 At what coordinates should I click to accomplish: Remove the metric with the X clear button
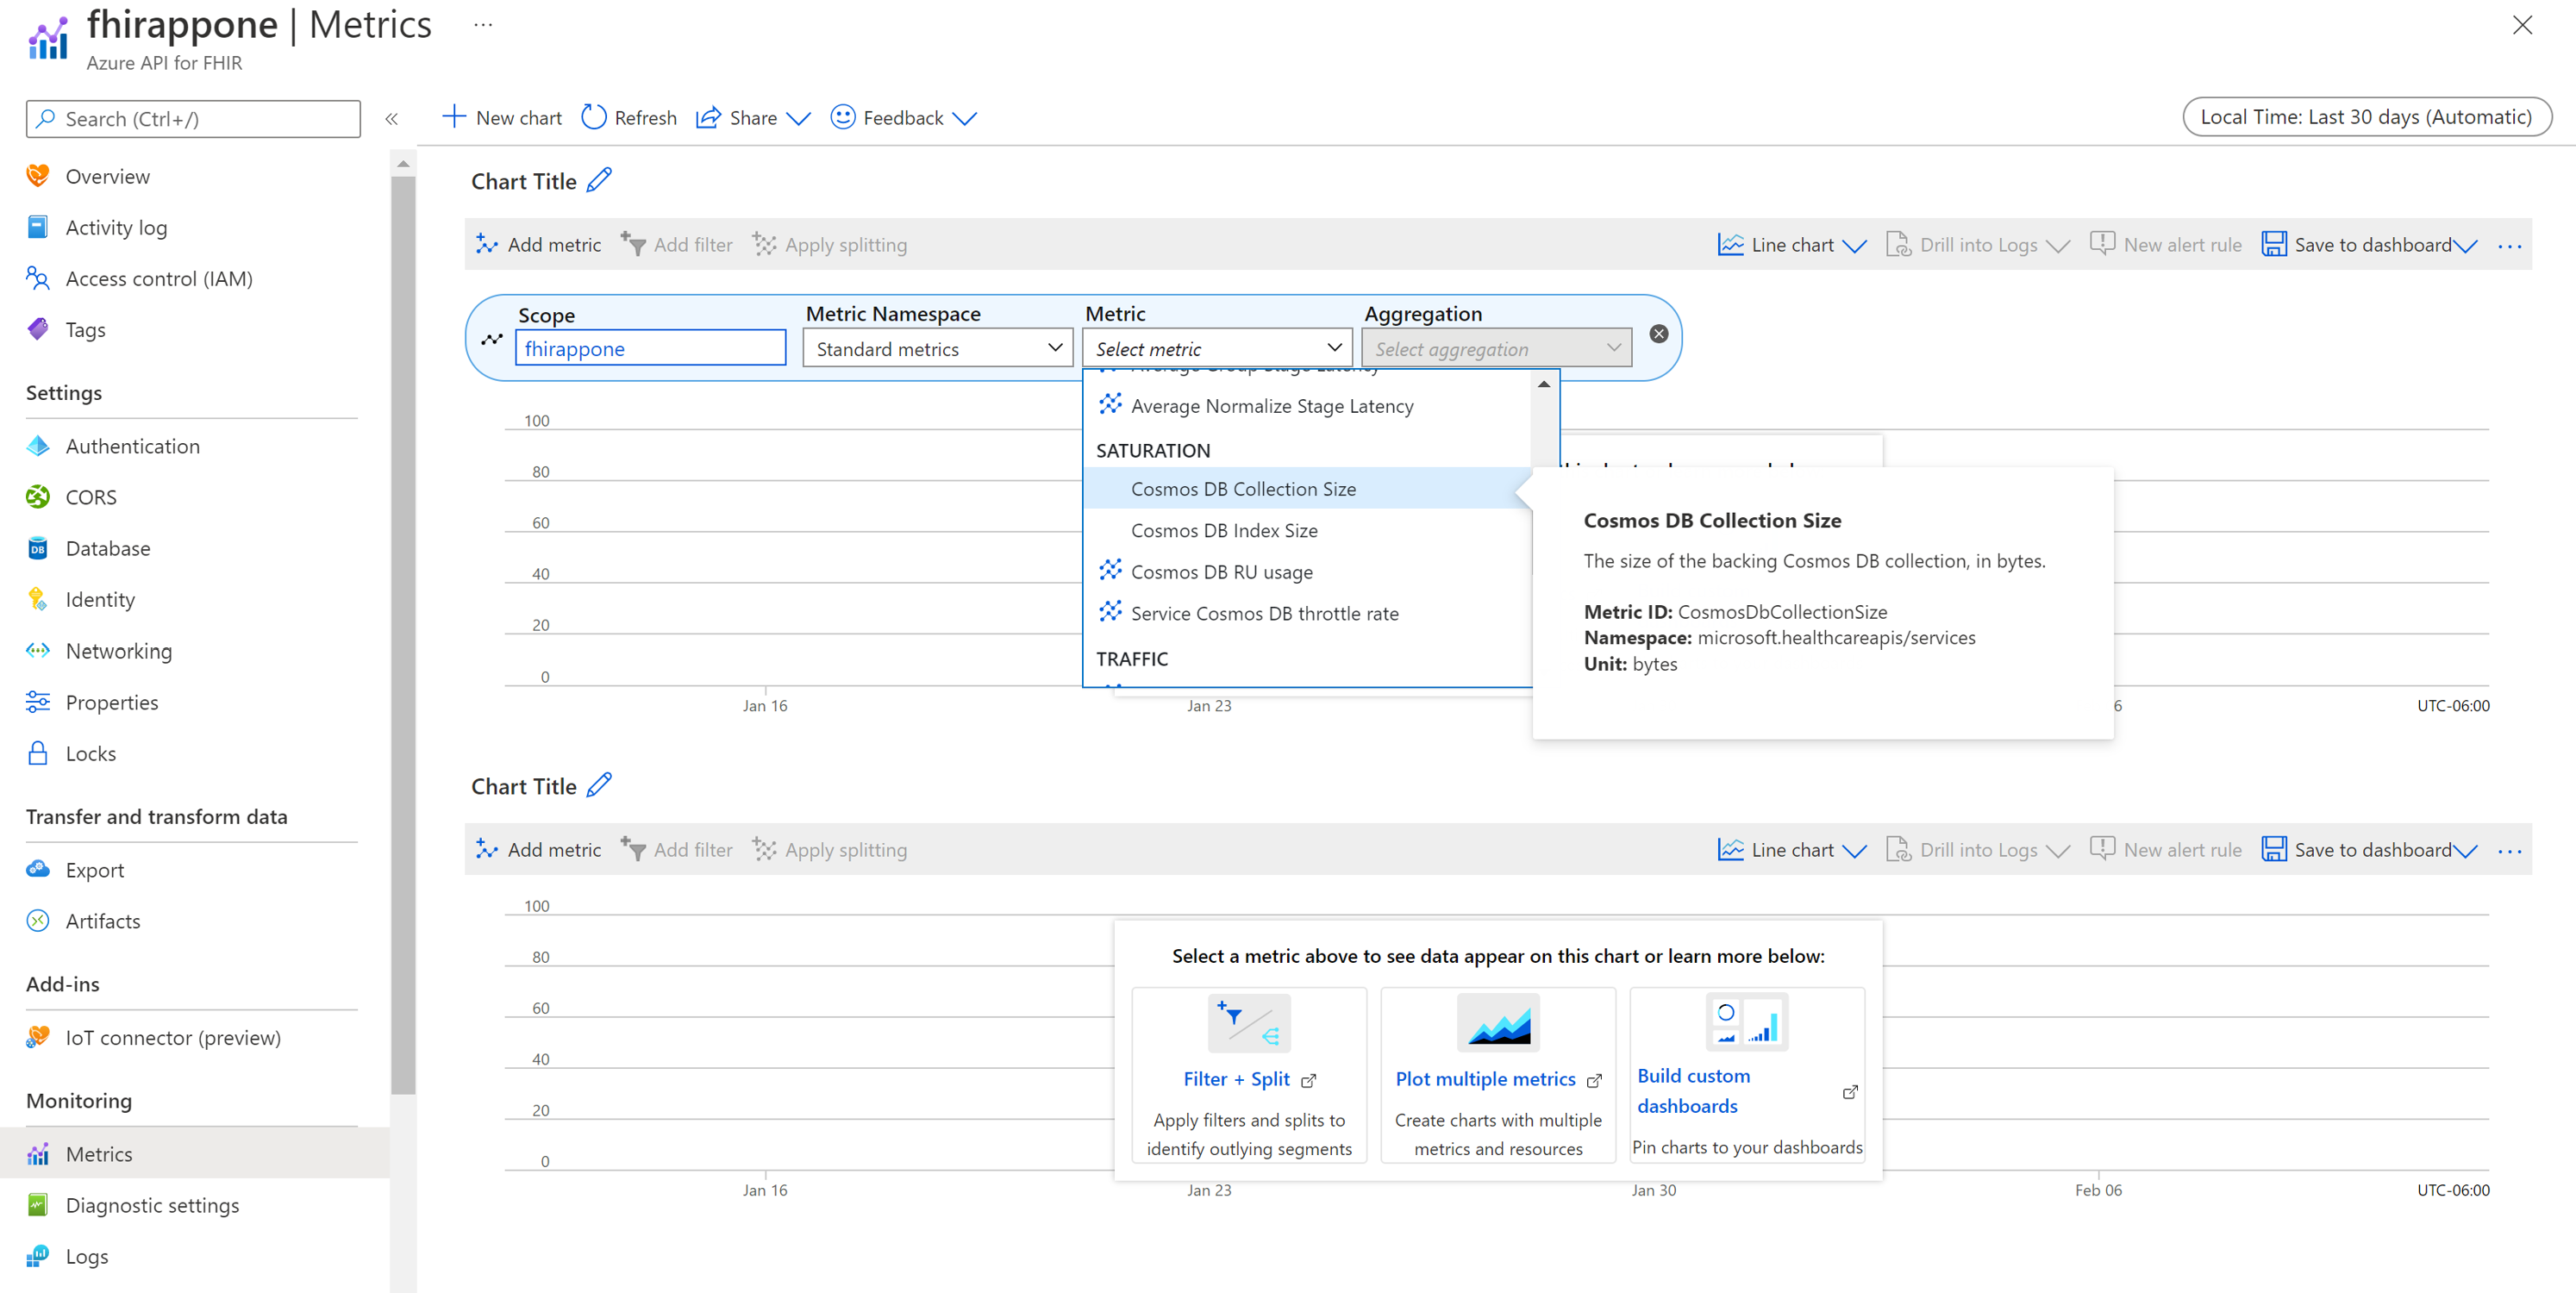pos(1658,334)
